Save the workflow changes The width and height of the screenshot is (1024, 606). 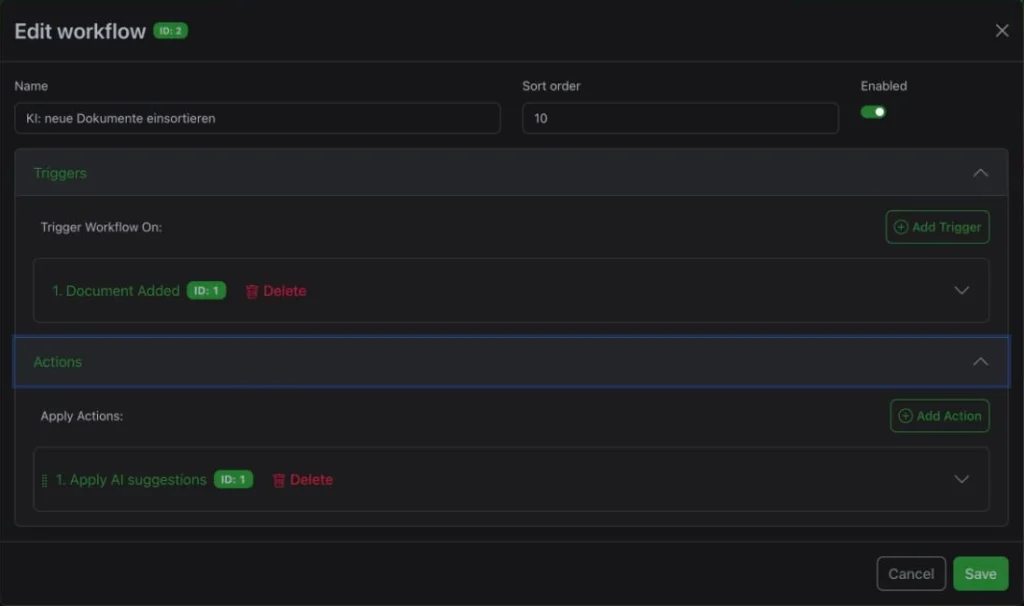980,573
